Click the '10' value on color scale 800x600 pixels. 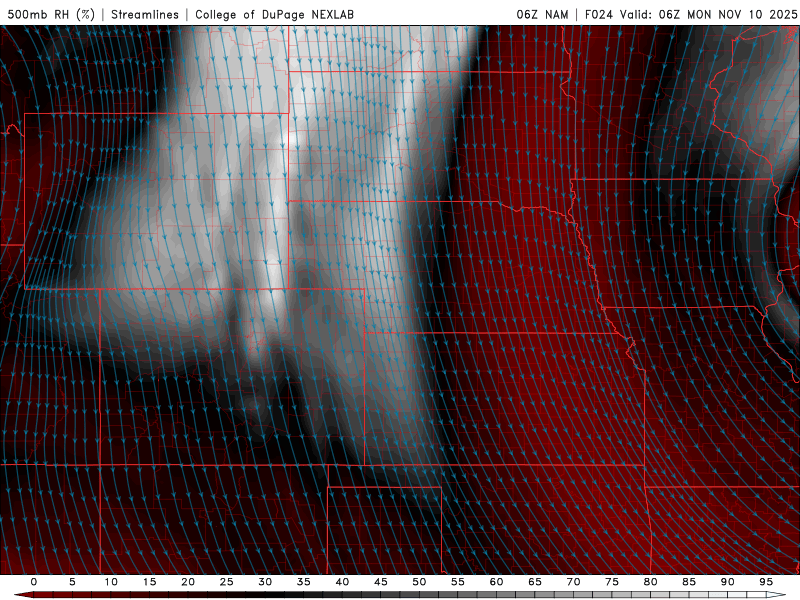pyautogui.click(x=111, y=582)
